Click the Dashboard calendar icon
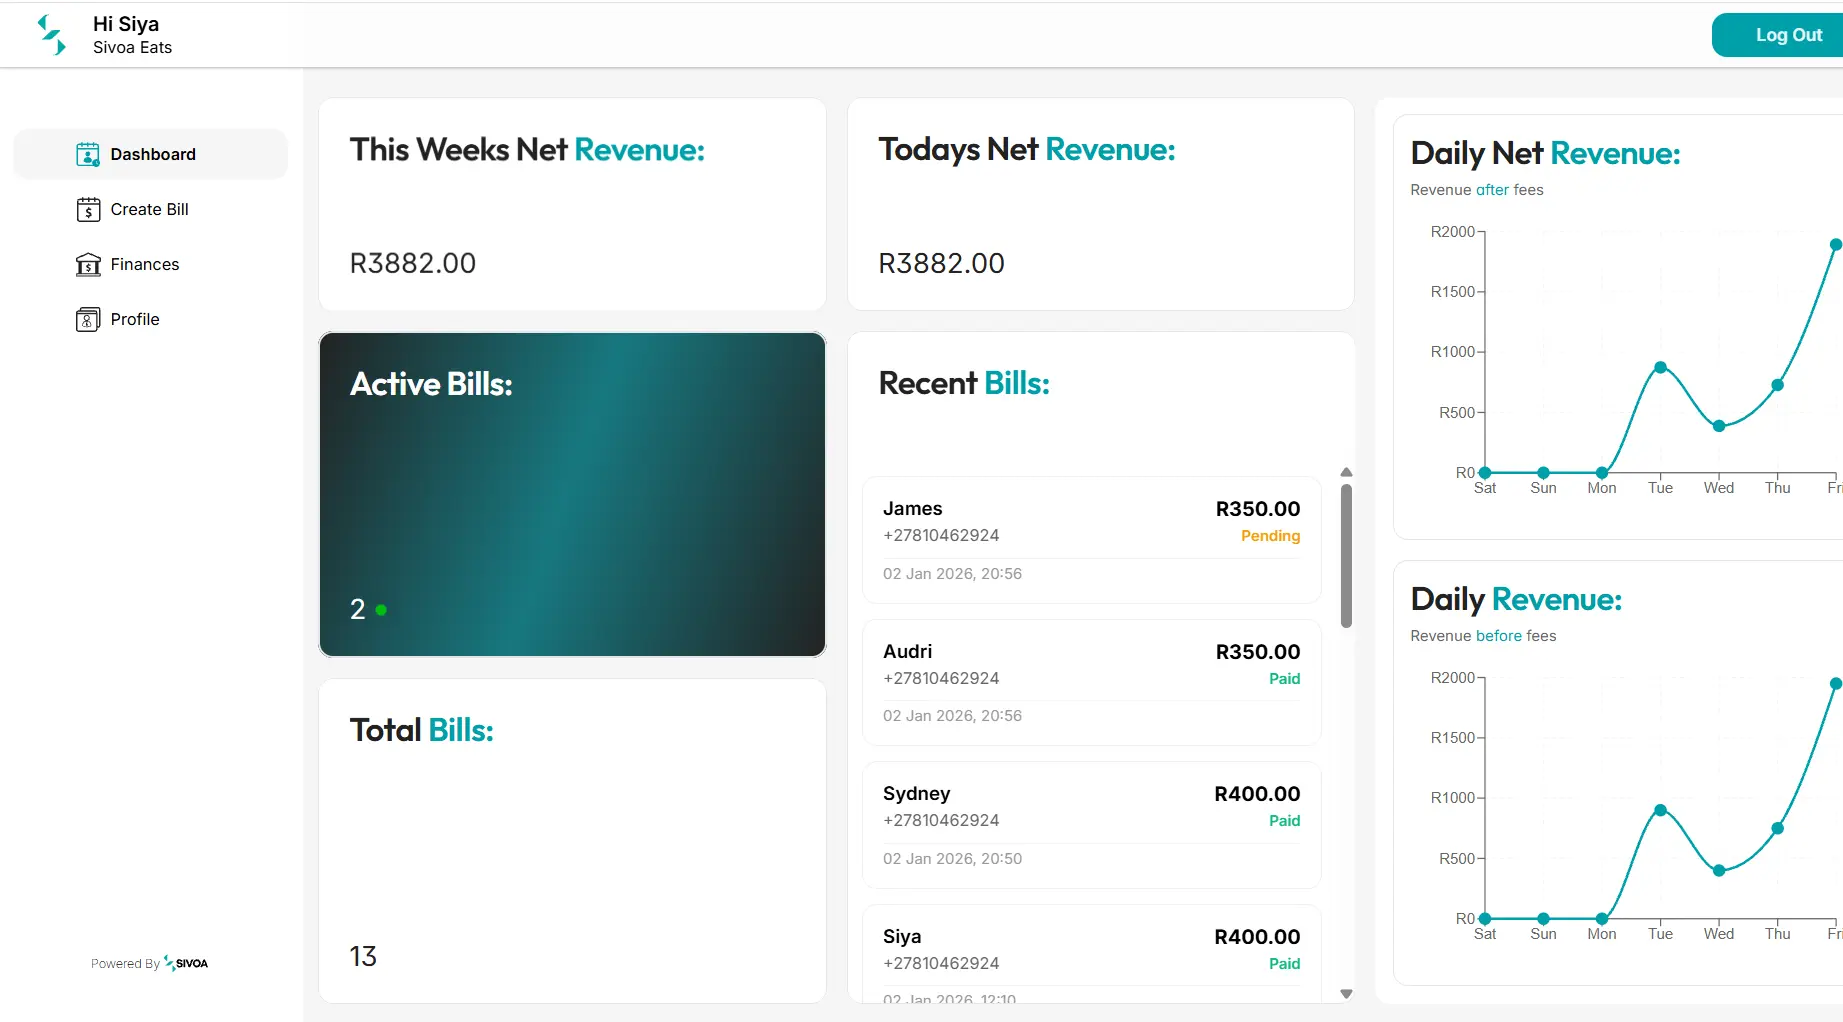Viewport: 1843px width, 1022px height. (88, 154)
